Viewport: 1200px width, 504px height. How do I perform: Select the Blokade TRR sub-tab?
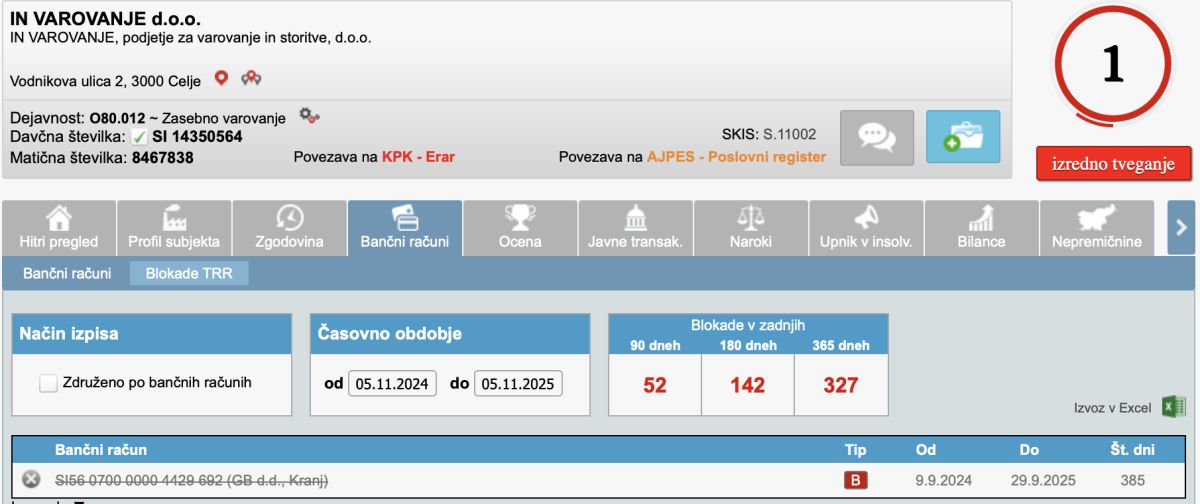click(x=189, y=273)
